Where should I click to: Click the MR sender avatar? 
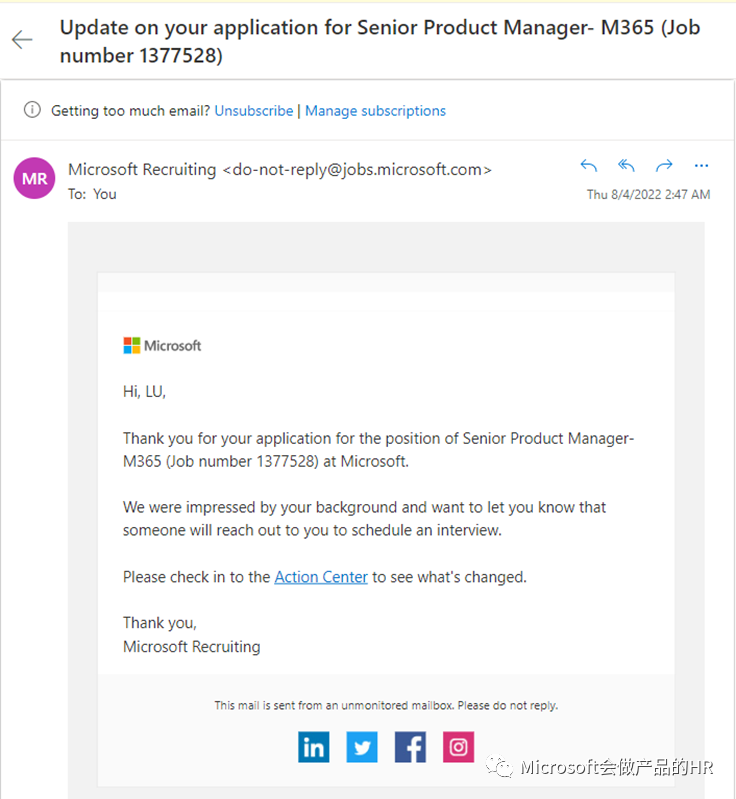point(34,178)
